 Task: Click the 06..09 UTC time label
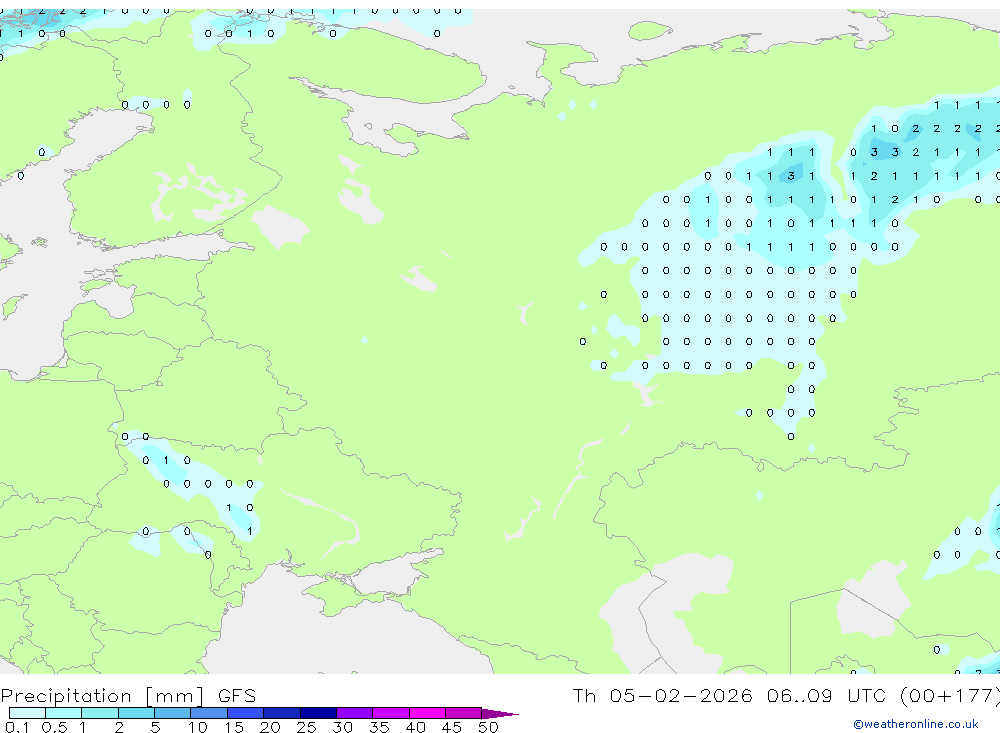click(828, 695)
